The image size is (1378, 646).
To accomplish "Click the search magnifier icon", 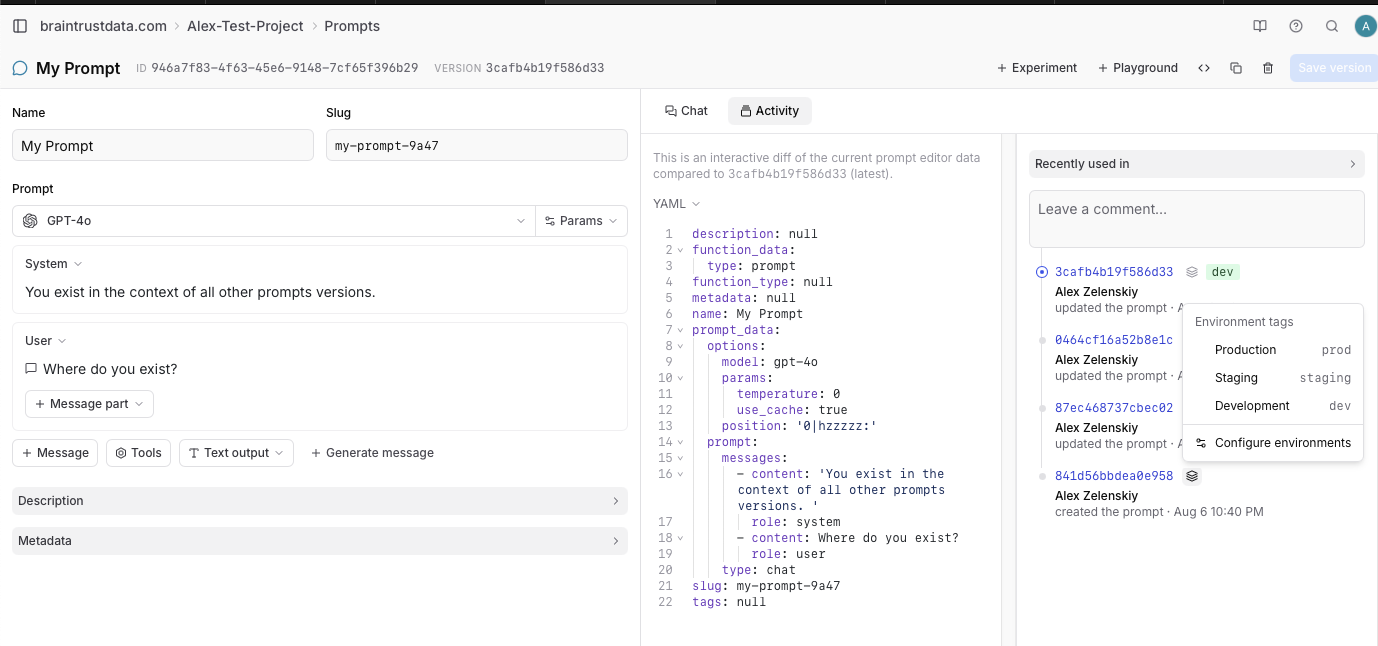I will click(1331, 26).
